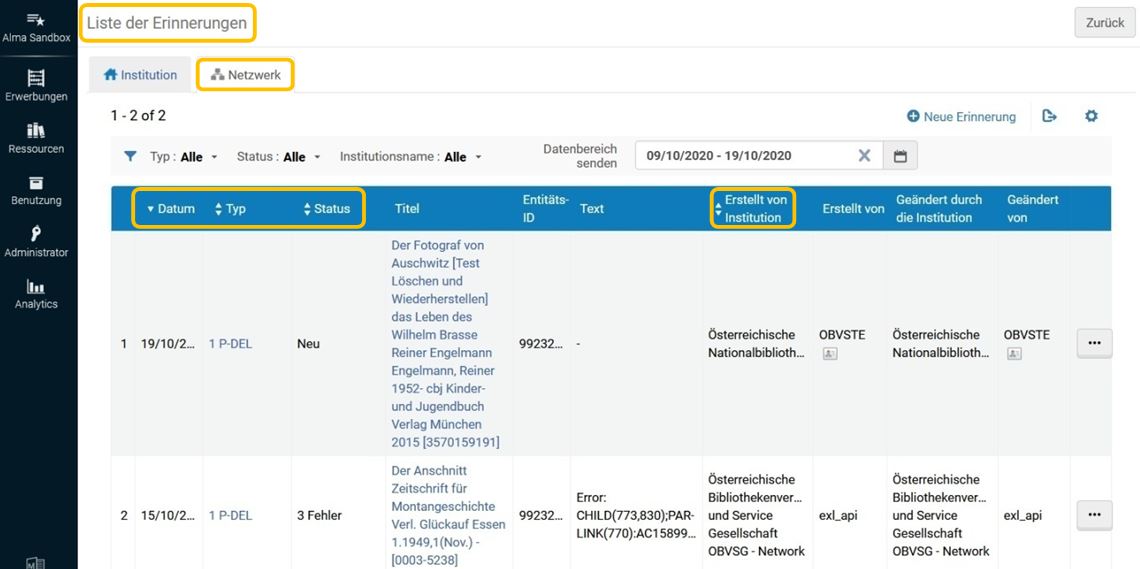This screenshot has height=569, width=1140.
Task: Open the table settings gear icon
Action: coord(1091,116)
